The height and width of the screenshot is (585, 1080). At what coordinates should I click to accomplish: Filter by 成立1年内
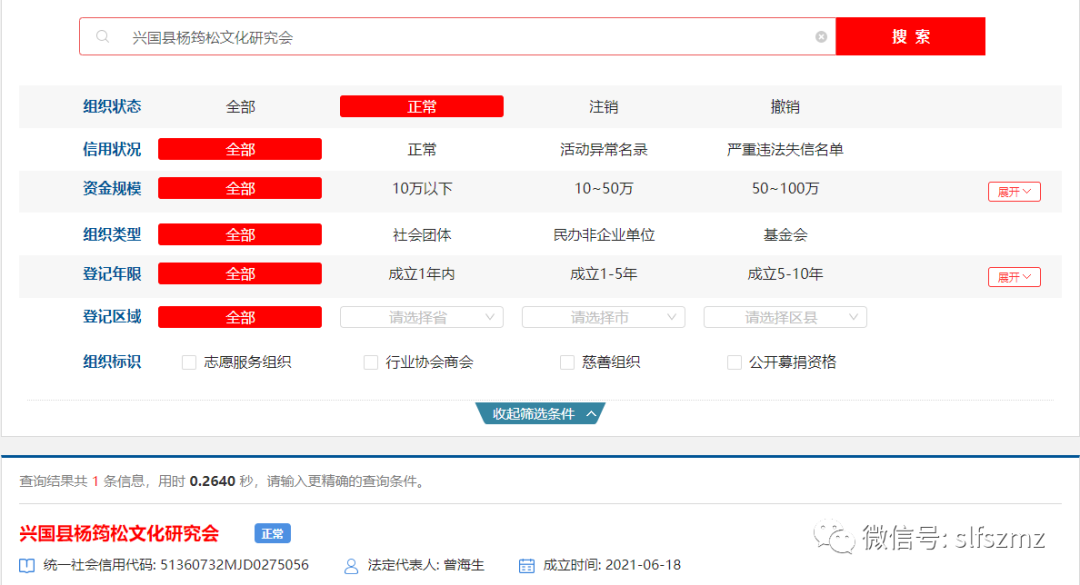(x=422, y=274)
